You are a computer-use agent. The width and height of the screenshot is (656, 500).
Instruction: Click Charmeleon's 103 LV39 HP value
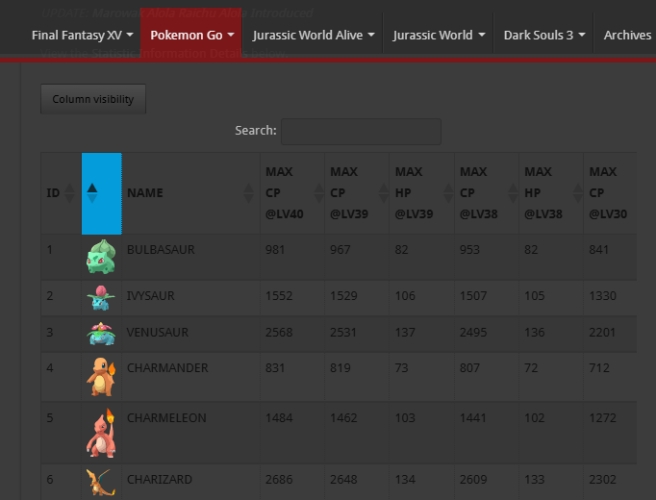405,418
